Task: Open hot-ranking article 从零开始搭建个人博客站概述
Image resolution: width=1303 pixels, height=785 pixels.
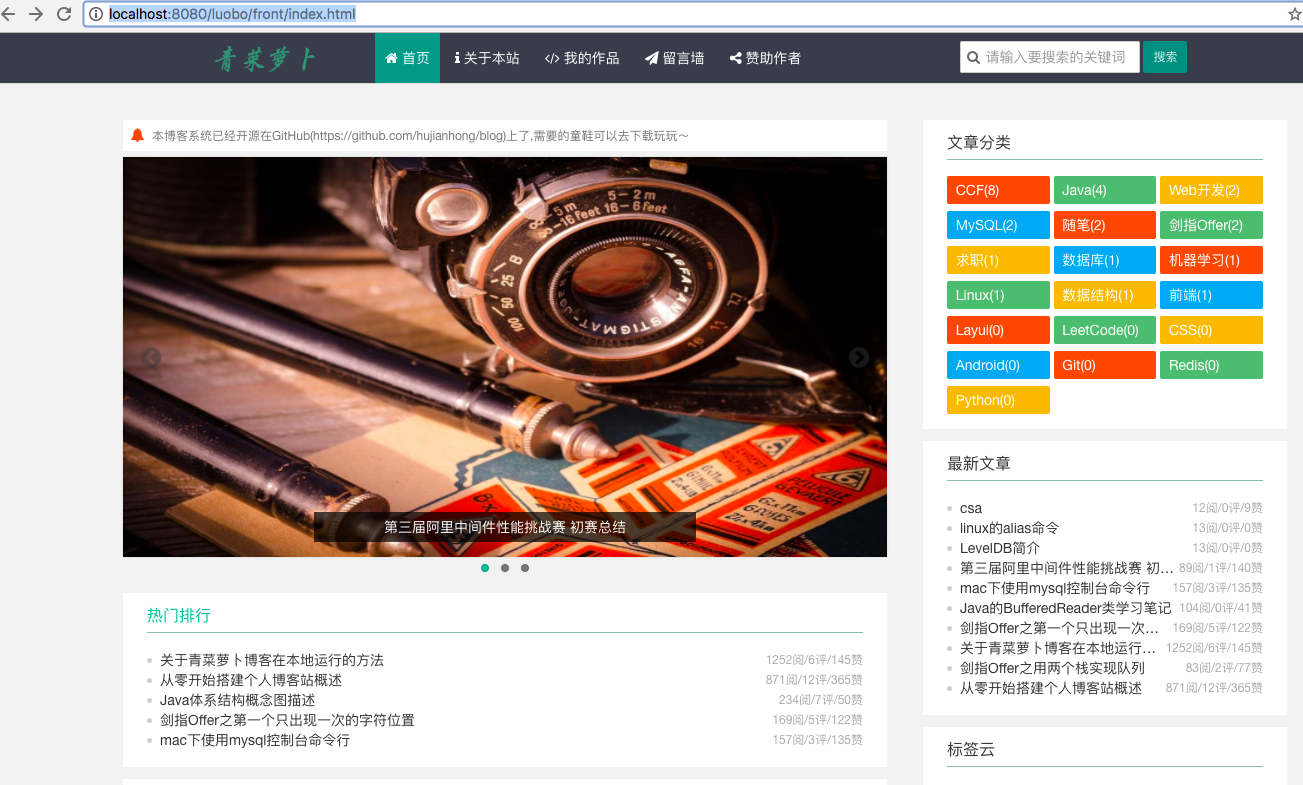Action: click(251, 680)
